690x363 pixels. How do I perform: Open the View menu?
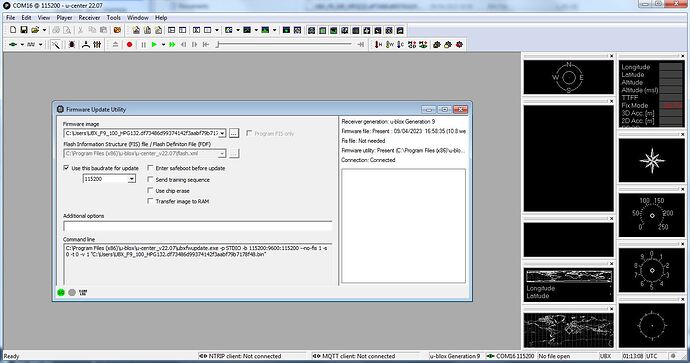pos(44,18)
